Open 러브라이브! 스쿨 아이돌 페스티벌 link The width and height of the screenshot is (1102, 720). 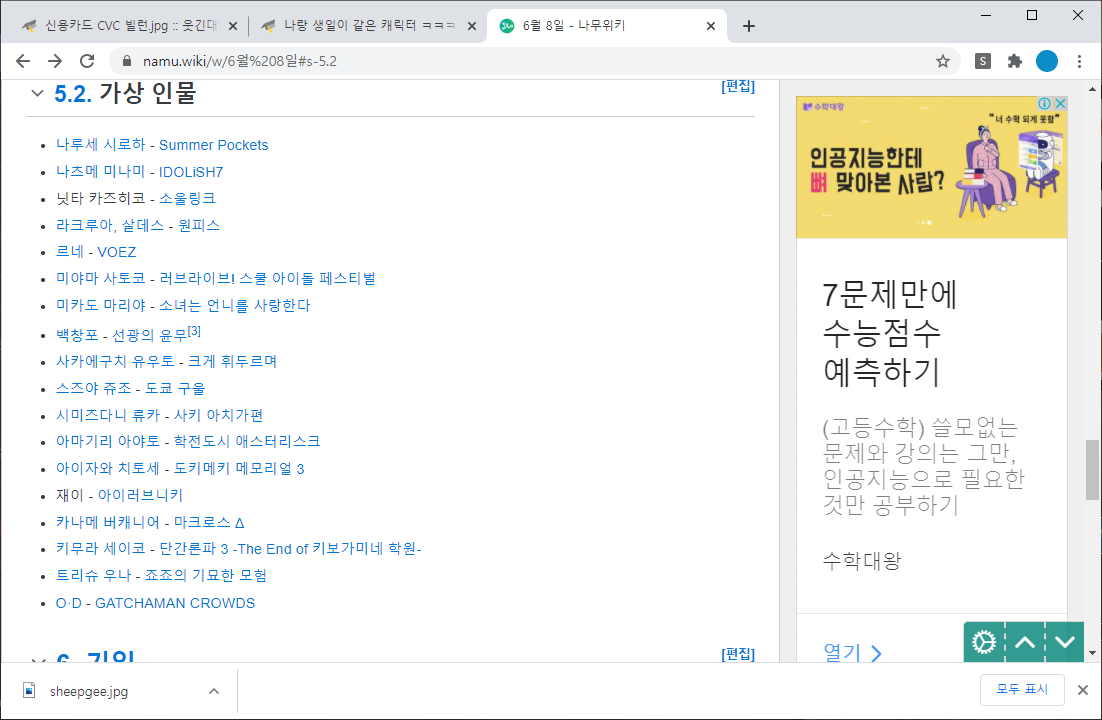click(268, 278)
